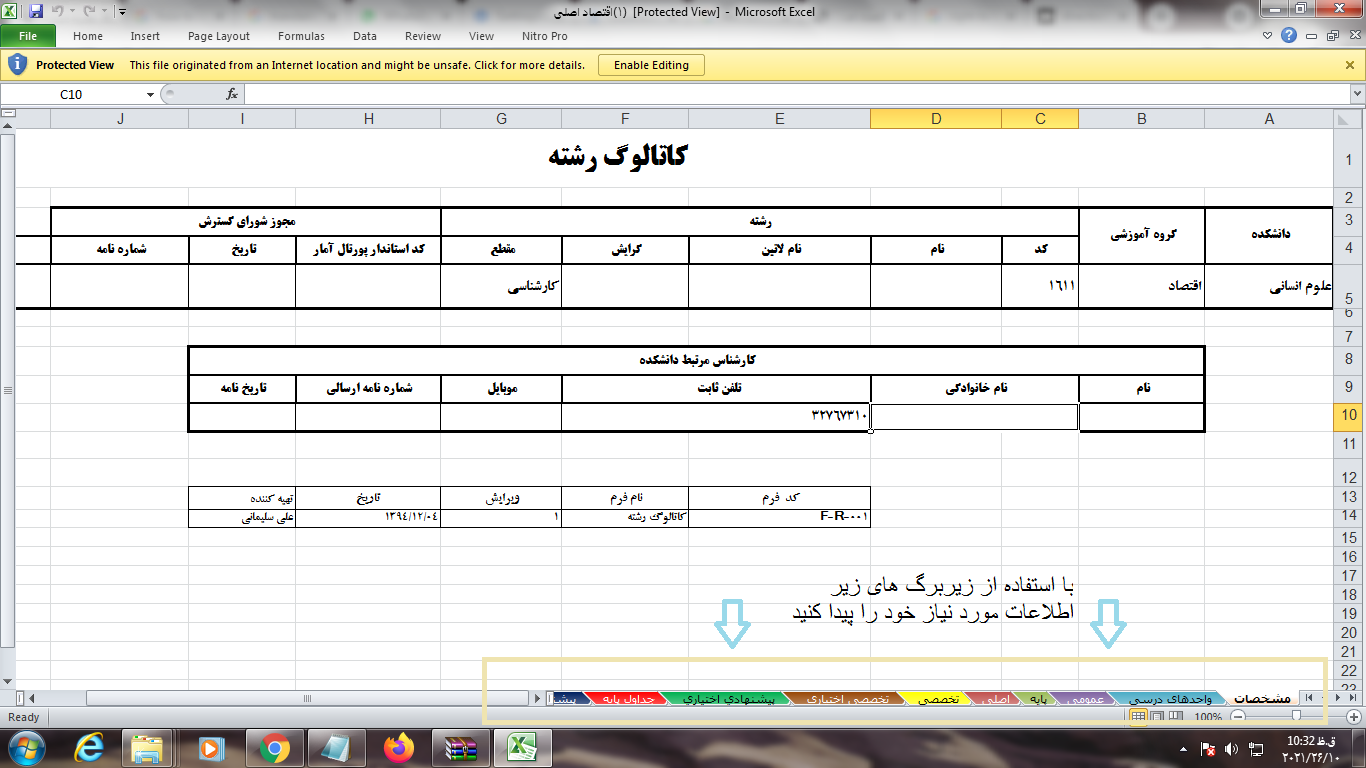Open Microsoft Excel Help question mark icon

[1288, 36]
